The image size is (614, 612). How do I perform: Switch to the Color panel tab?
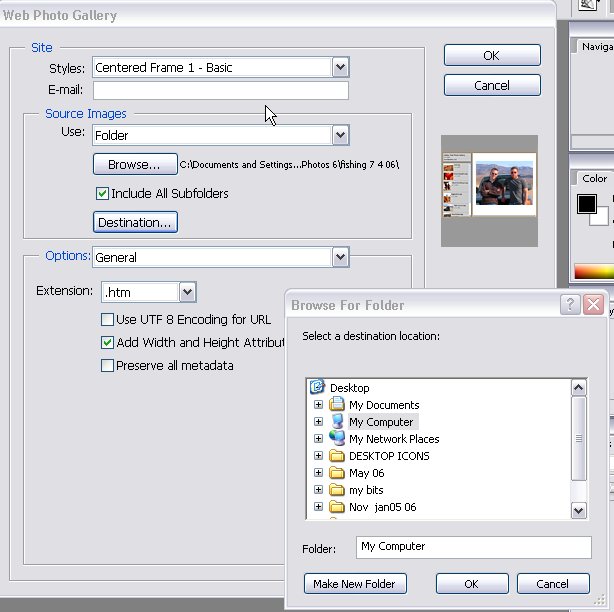(x=594, y=178)
